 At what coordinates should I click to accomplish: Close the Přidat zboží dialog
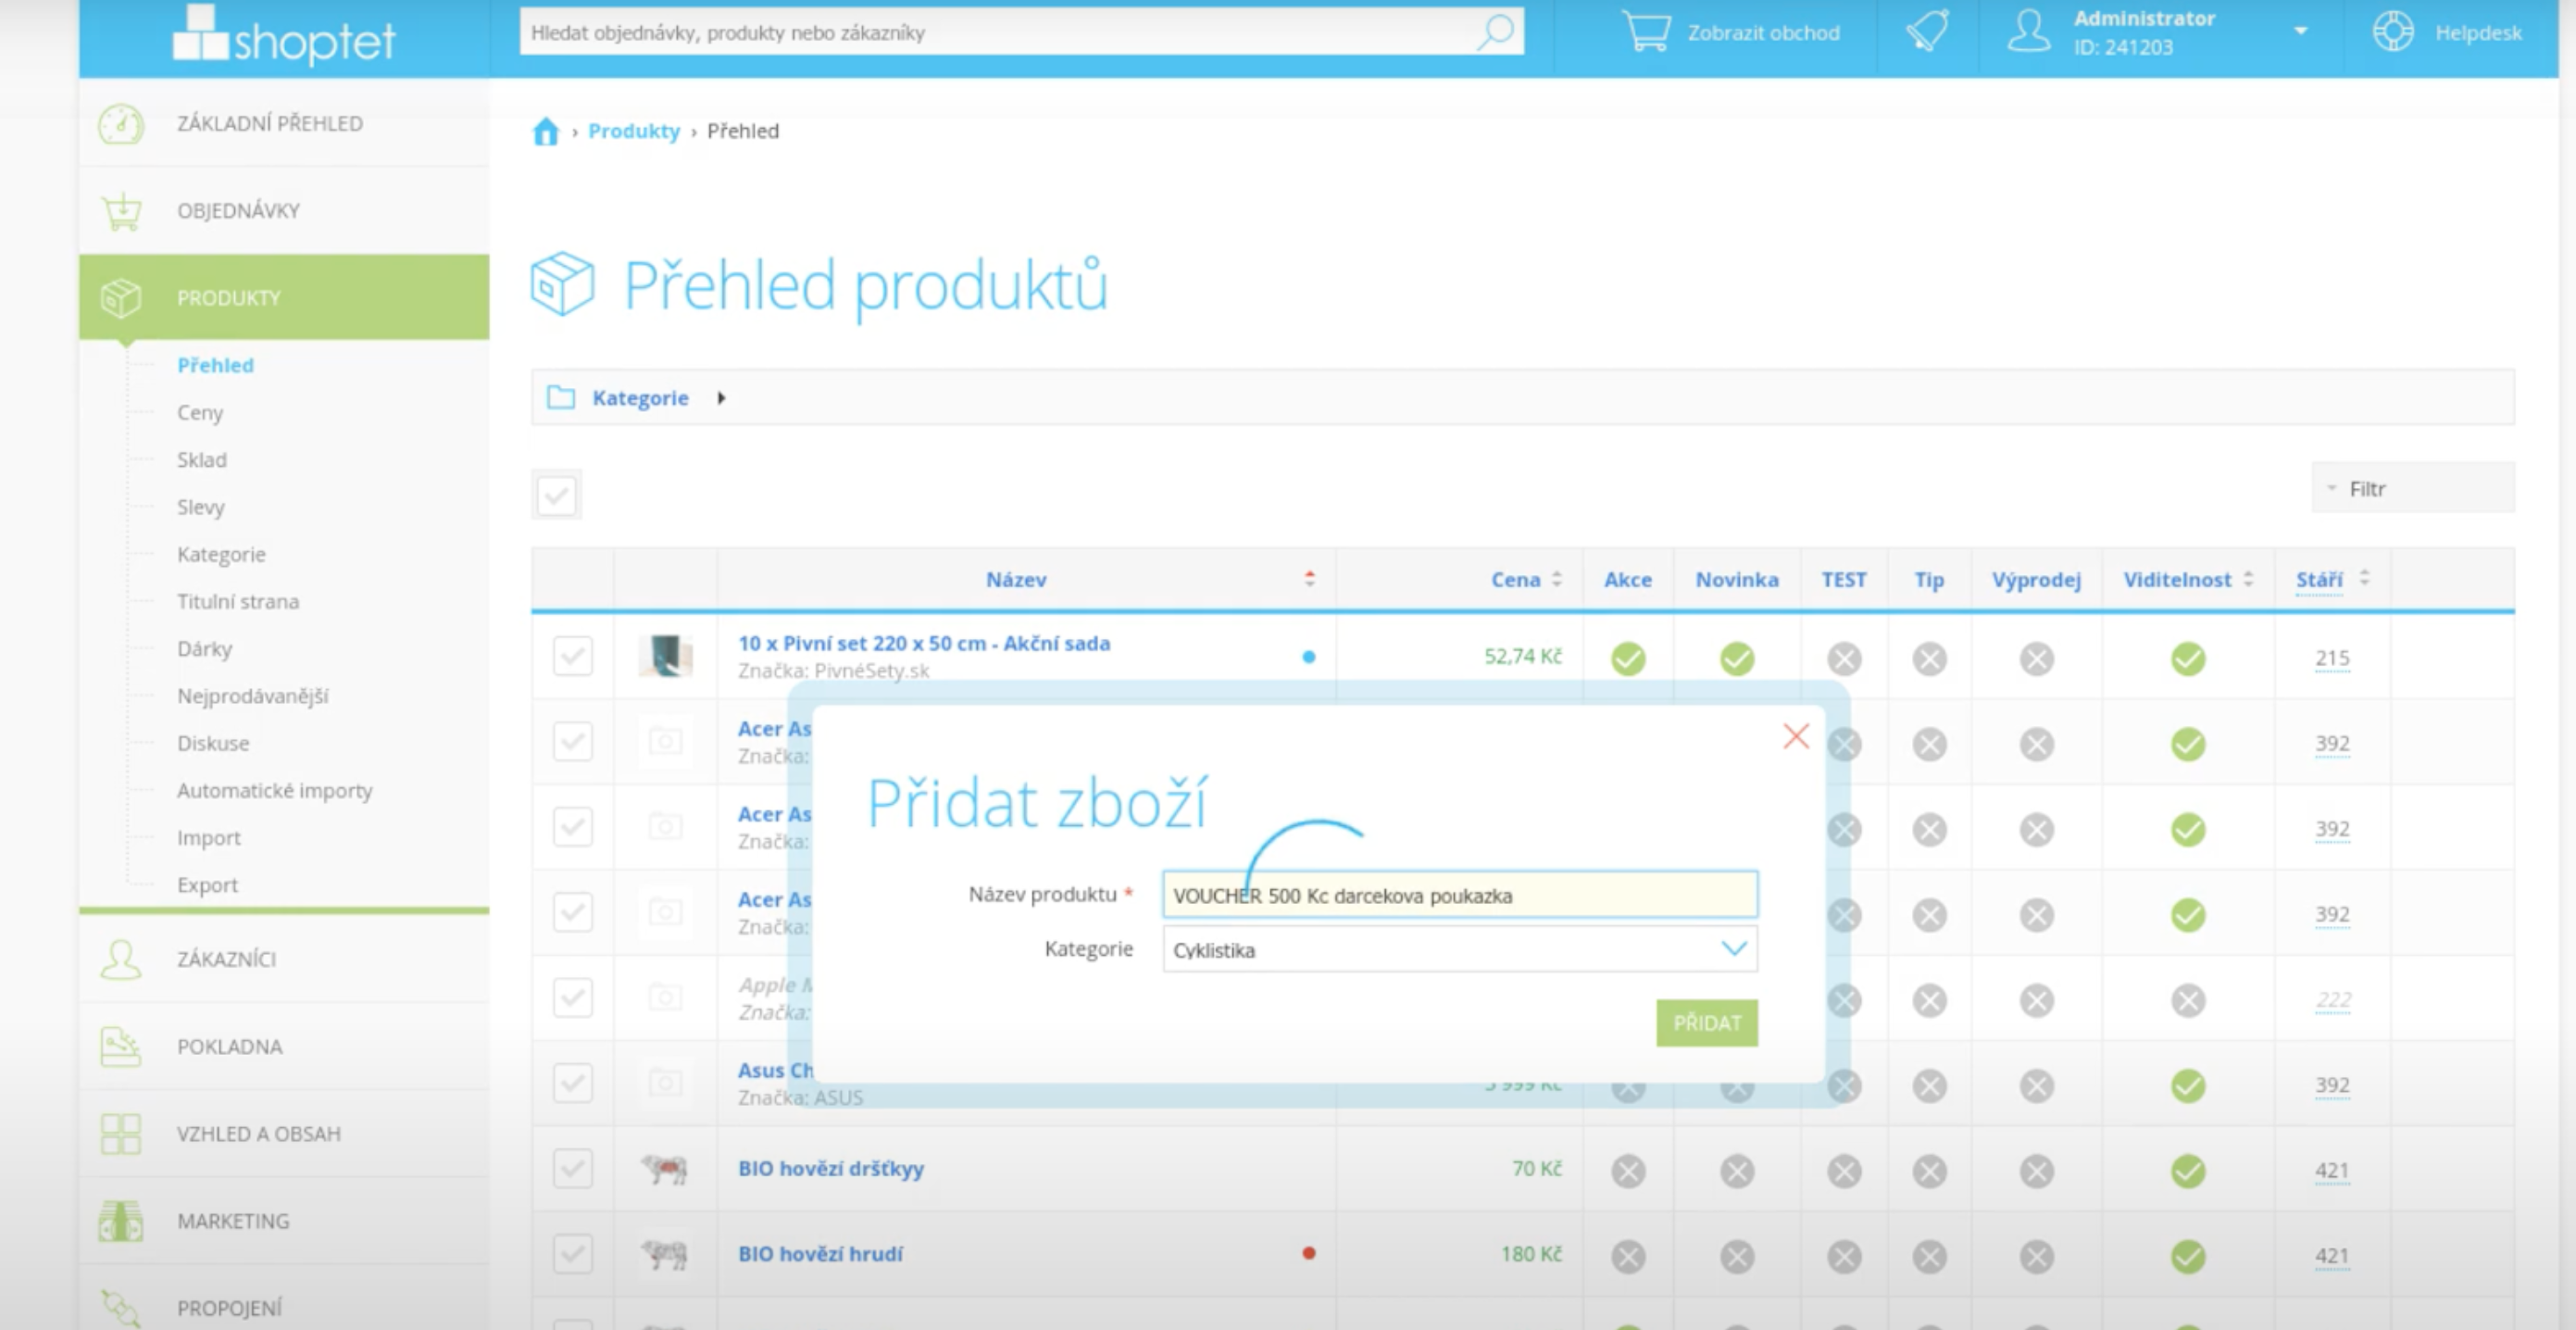point(1796,737)
